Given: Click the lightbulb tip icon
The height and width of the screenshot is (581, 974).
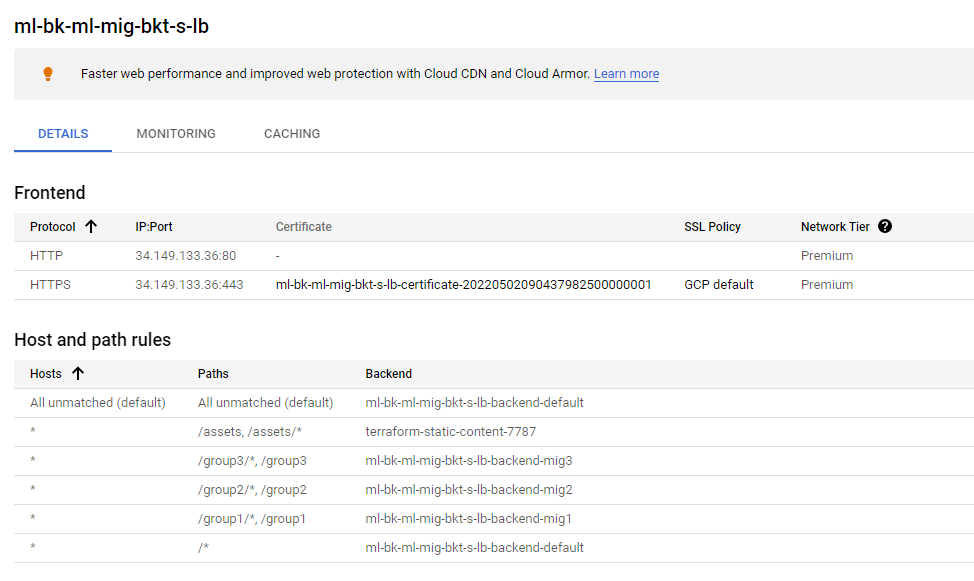Looking at the screenshot, I should (x=47, y=74).
